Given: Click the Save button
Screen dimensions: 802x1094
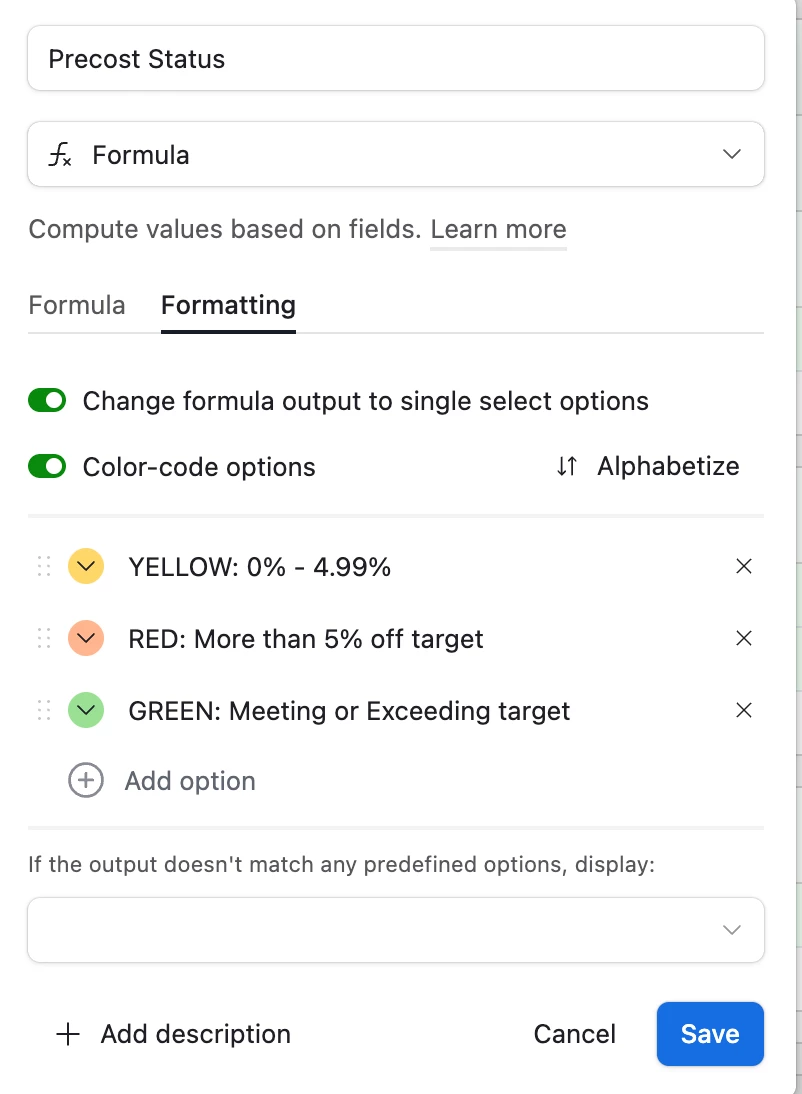Looking at the screenshot, I should point(710,1034).
